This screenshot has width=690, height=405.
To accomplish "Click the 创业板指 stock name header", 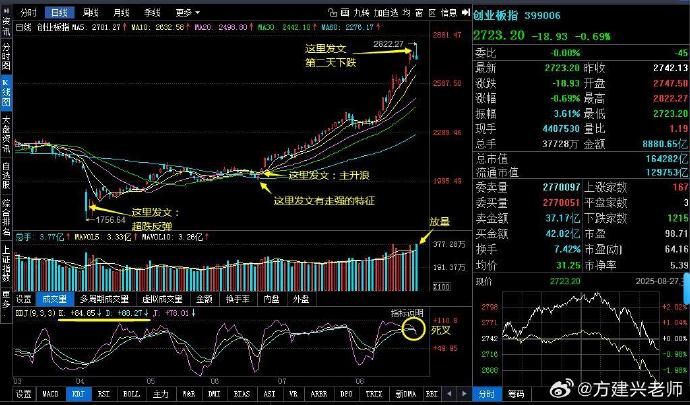I will click(x=495, y=16).
